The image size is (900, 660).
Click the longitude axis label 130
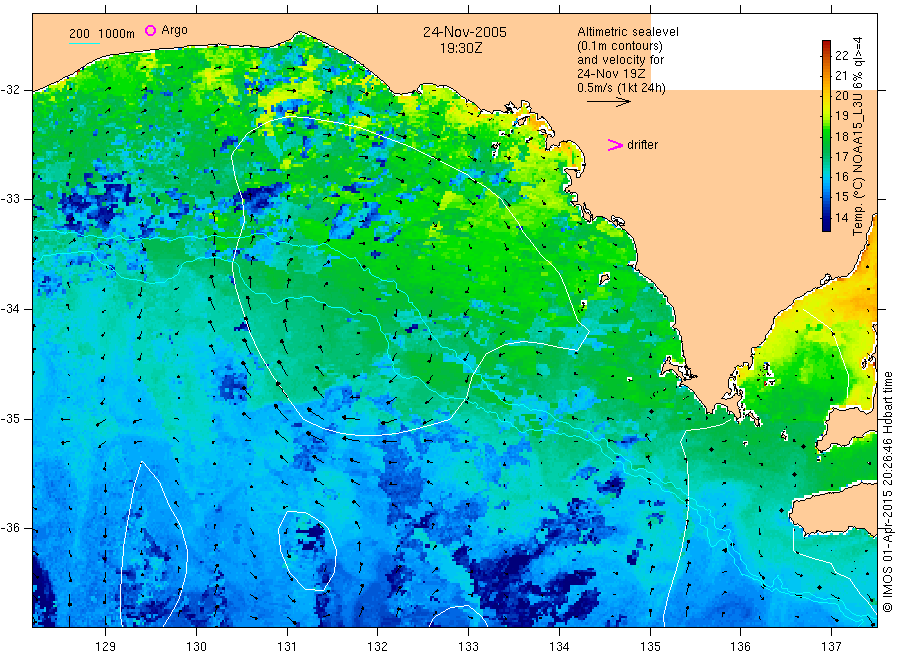(x=196, y=647)
